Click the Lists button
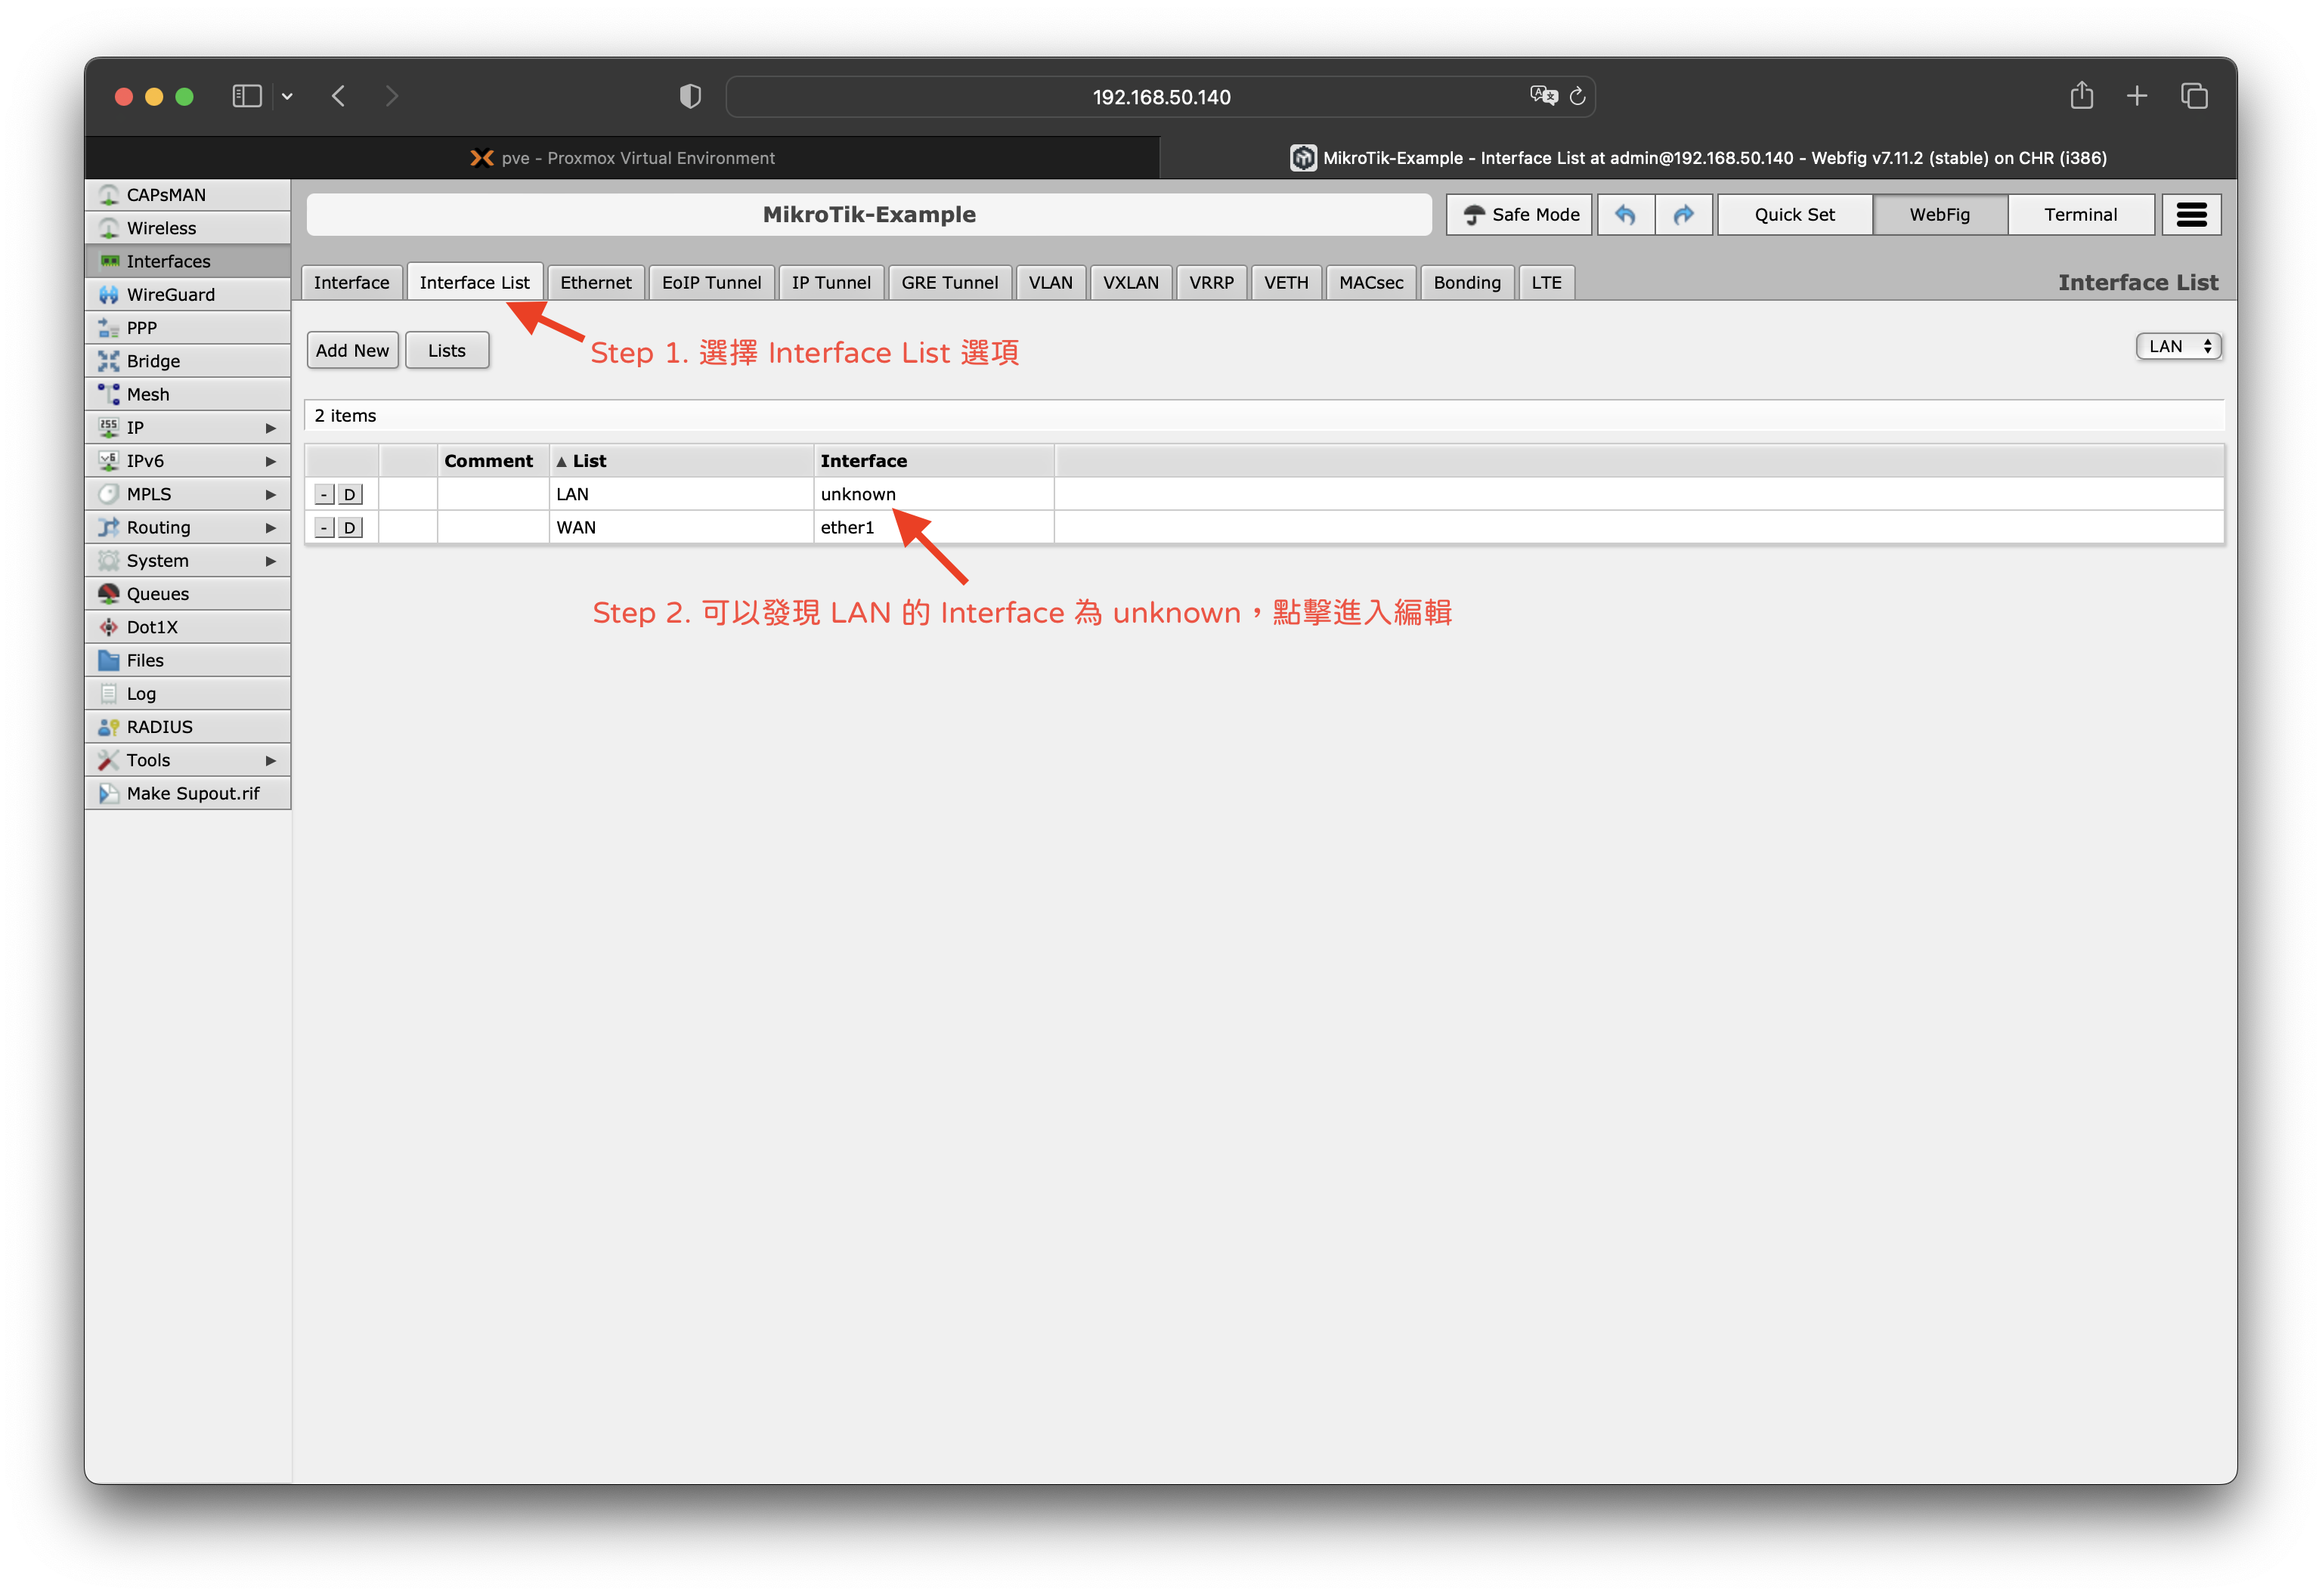Viewport: 2322px width, 1596px height. pyautogui.click(x=446, y=350)
